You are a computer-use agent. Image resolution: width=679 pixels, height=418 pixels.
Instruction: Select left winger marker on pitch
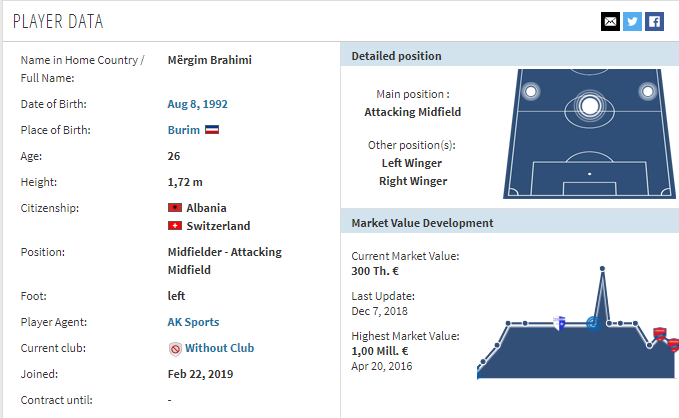531,91
